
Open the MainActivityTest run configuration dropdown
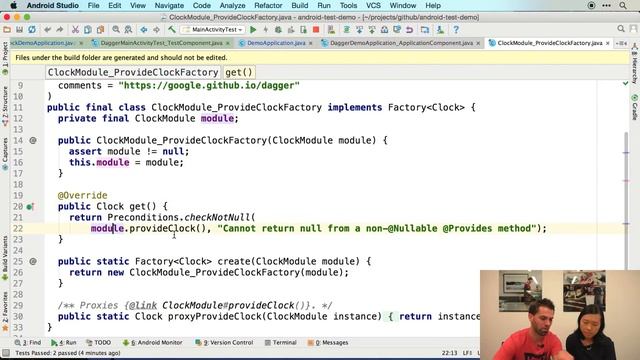coord(213,29)
